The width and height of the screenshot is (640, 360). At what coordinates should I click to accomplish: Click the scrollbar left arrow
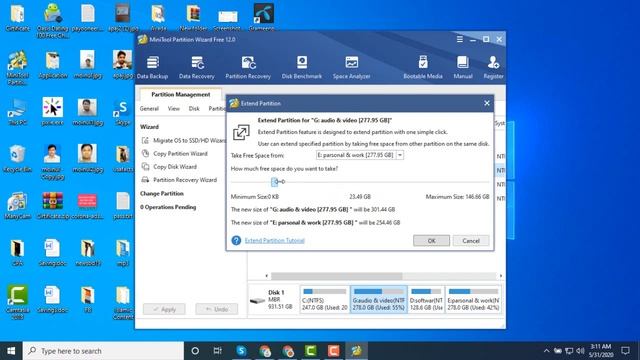[x=267, y=276]
